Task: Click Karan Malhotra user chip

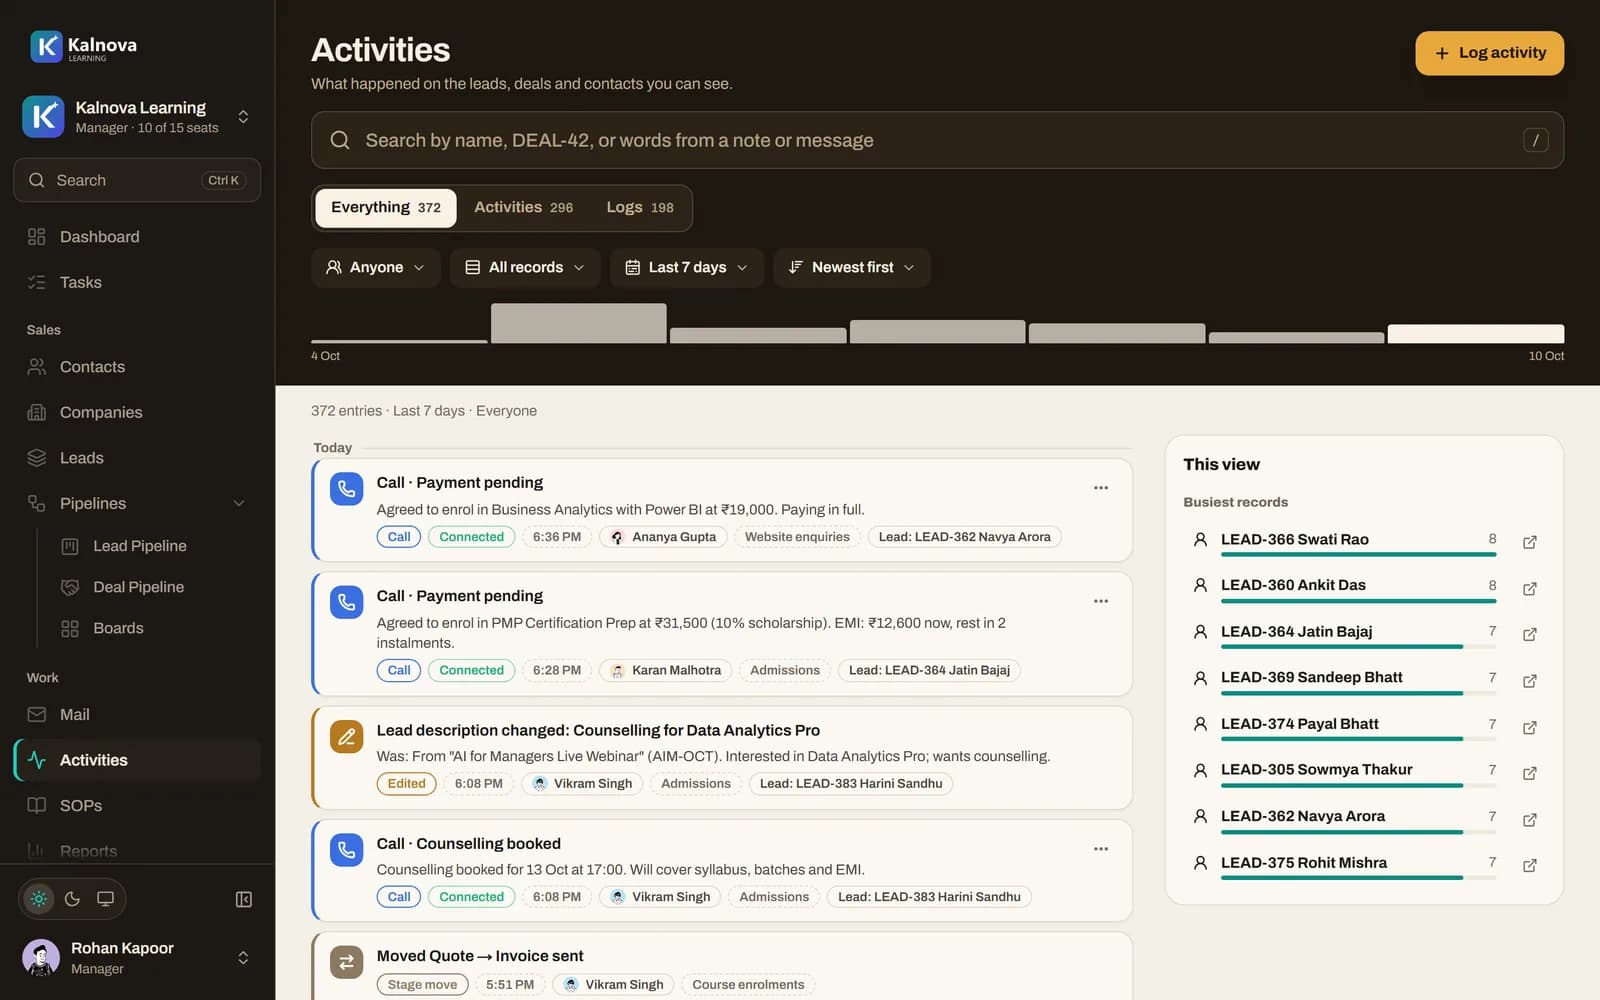Action: tap(666, 671)
